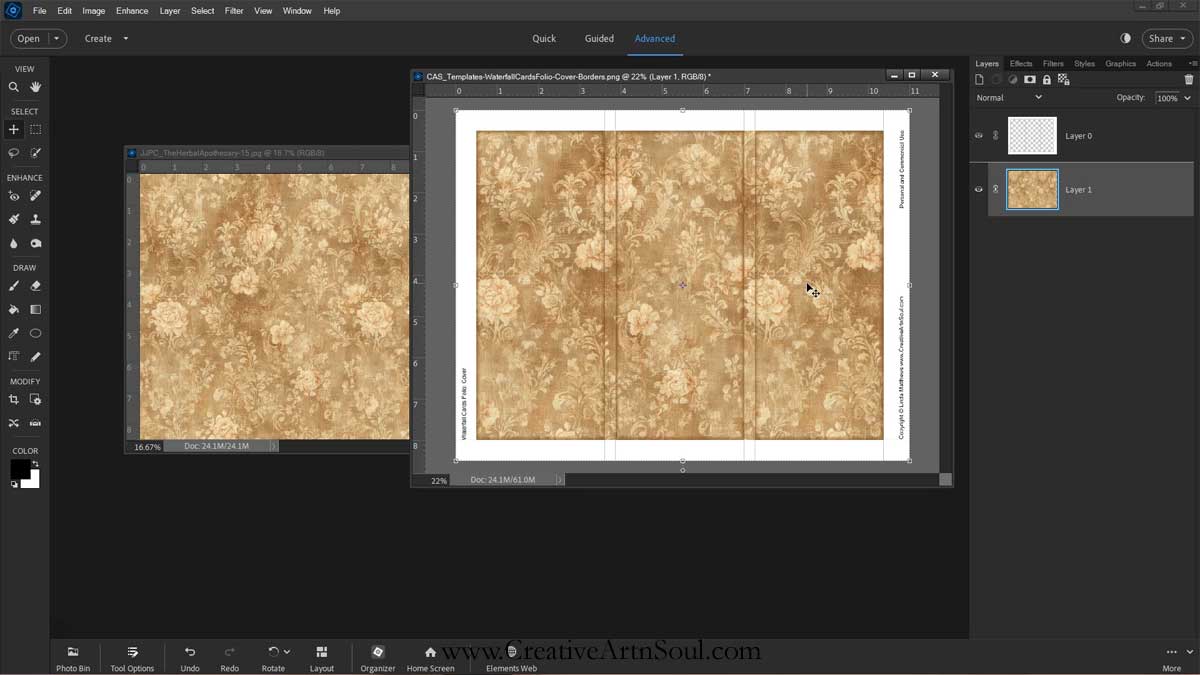Select the Eraser tool
This screenshot has width=1200, height=675.
36,286
